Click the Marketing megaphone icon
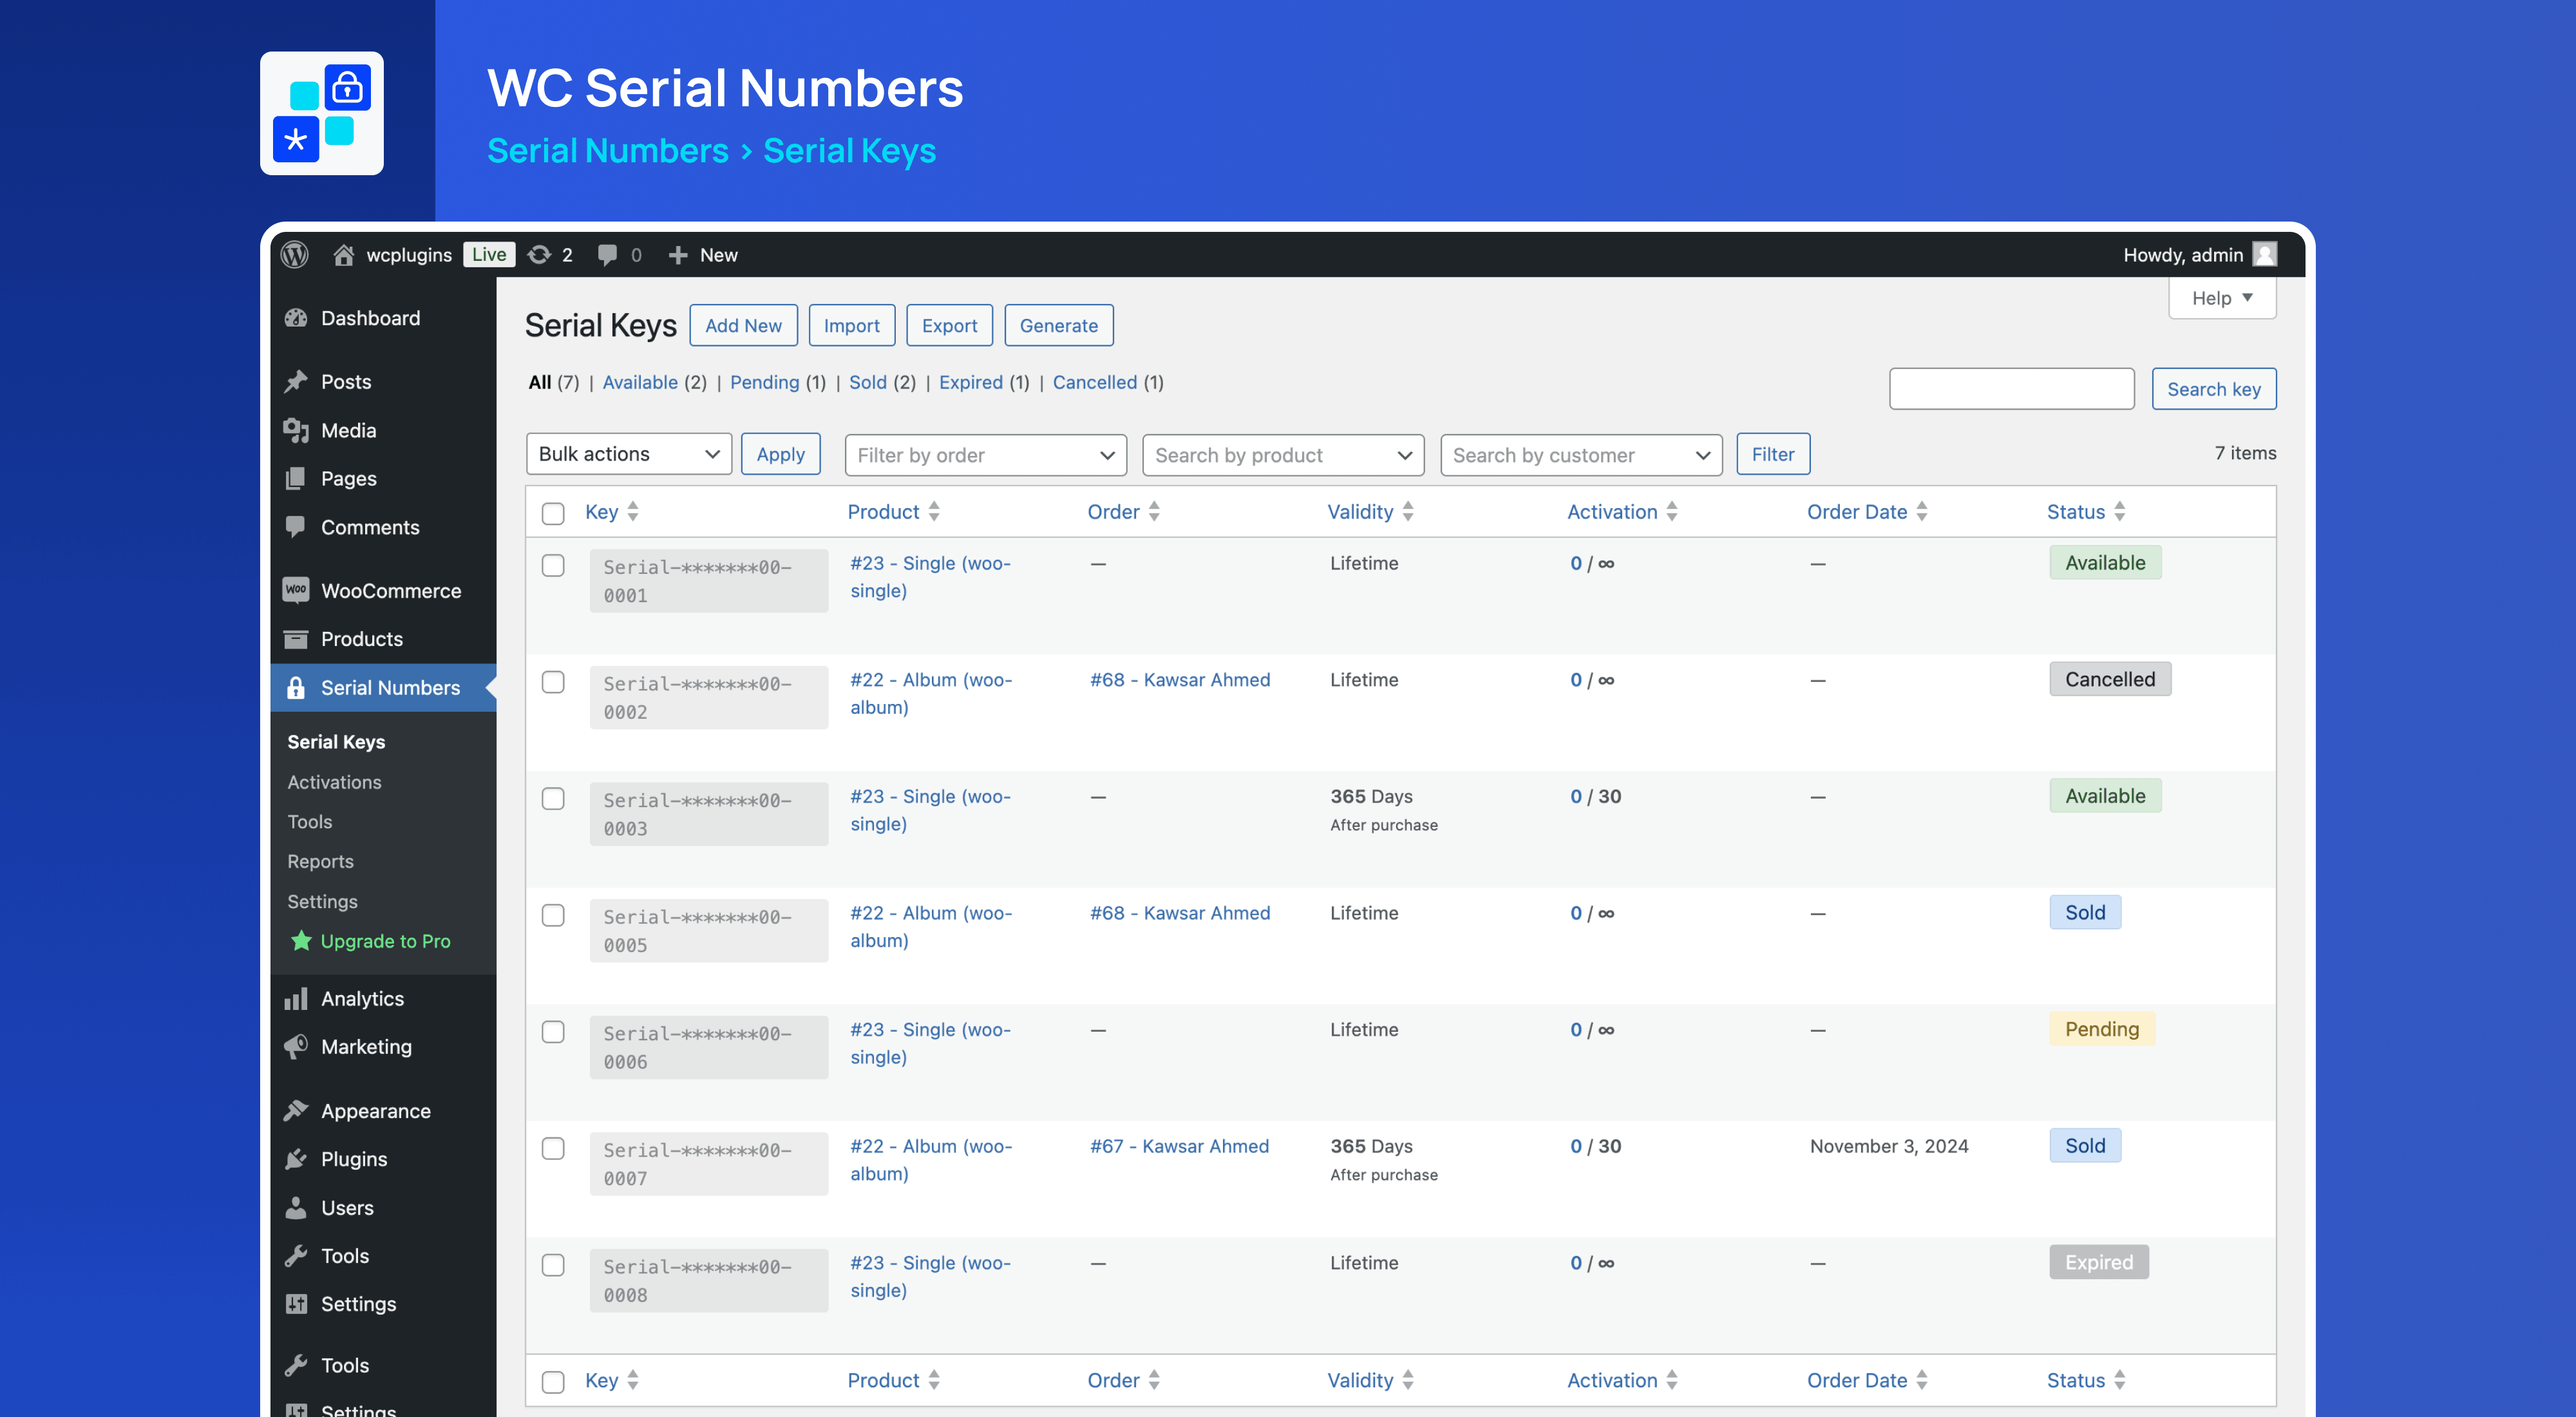The width and height of the screenshot is (2576, 1417). pyautogui.click(x=296, y=1047)
